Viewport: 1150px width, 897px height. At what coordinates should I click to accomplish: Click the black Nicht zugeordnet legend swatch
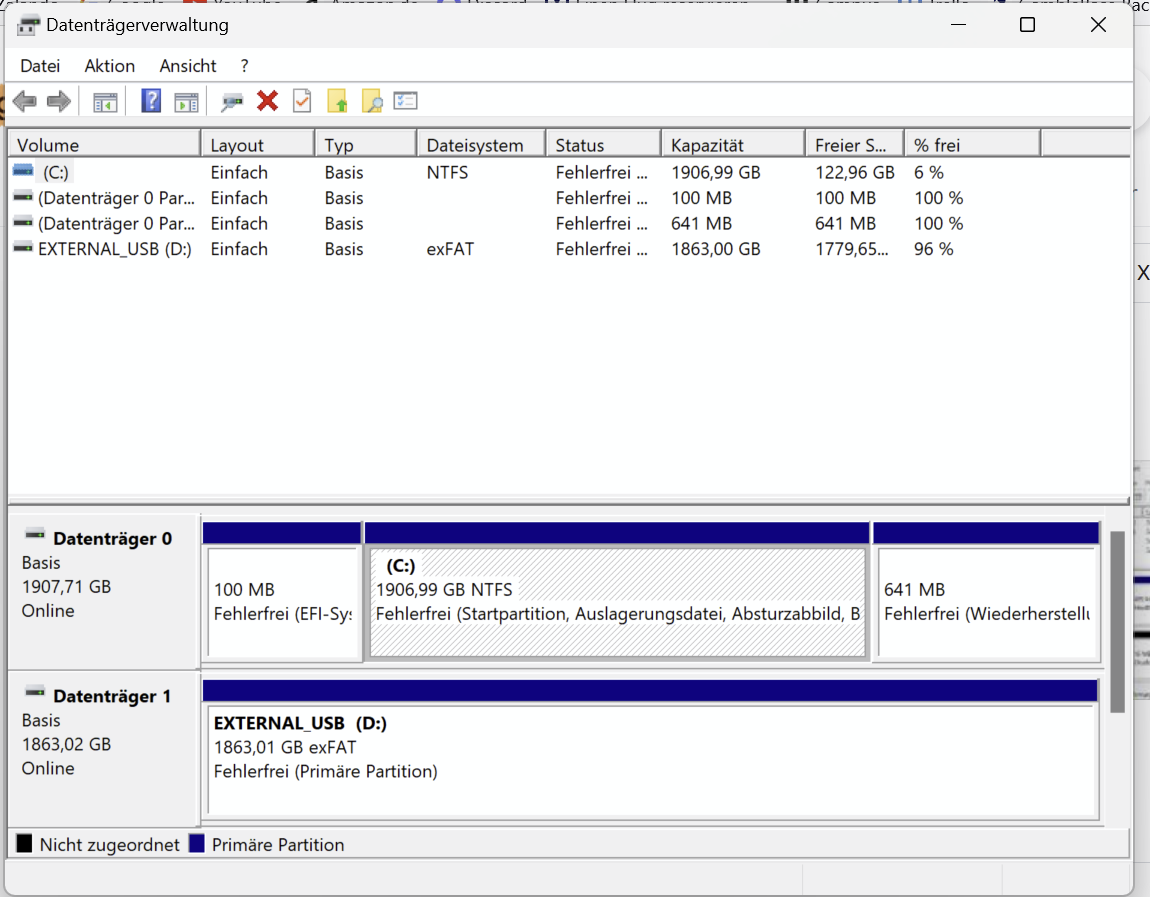click(24, 843)
